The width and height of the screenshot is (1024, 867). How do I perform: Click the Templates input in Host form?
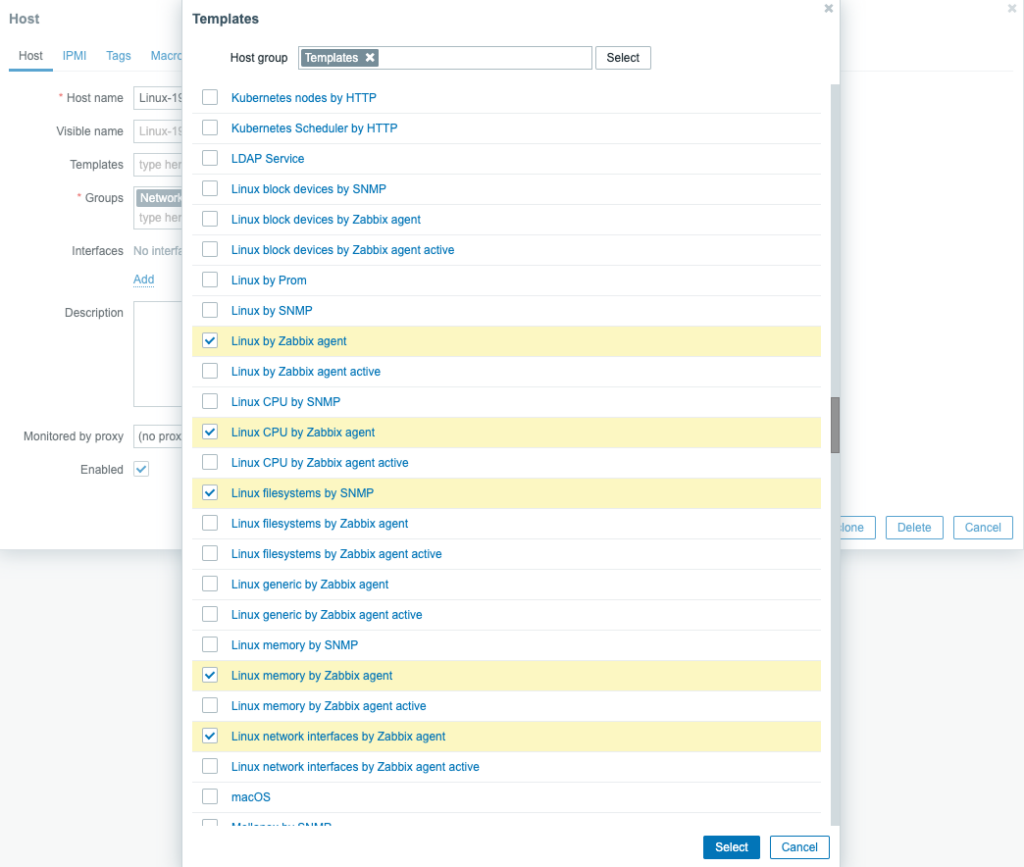[158, 165]
